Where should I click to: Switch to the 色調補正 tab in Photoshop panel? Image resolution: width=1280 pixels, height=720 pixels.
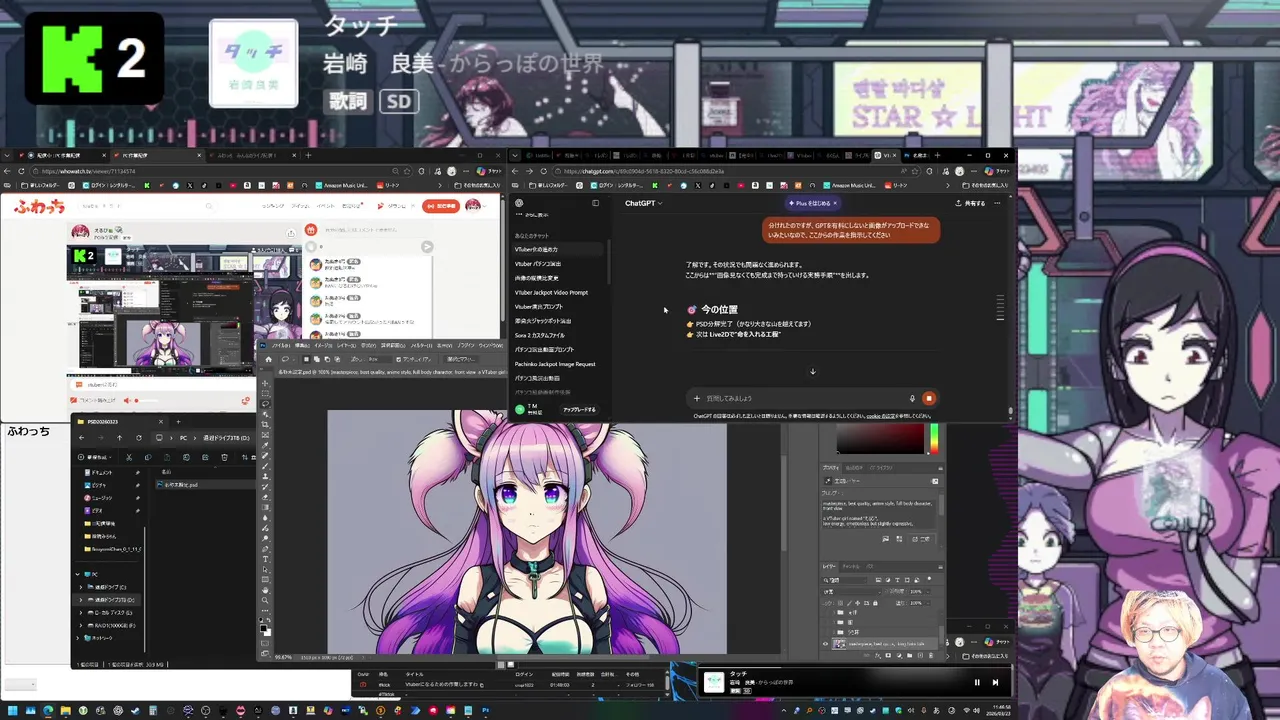point(855,468)
